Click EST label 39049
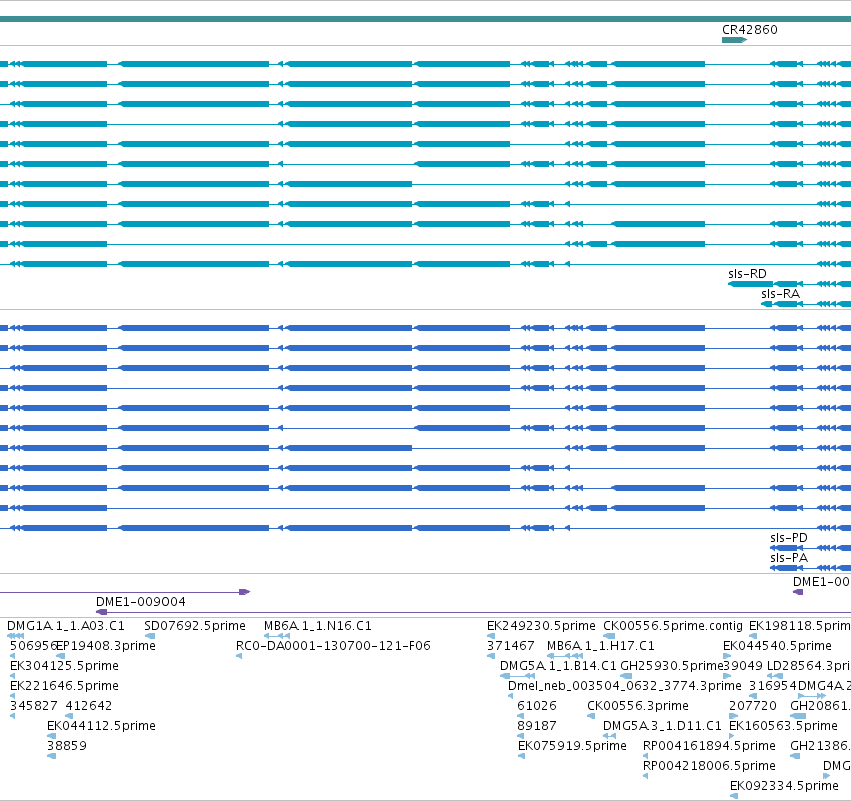Viewport: 851px width, 801px height. pyautogui.click(x=743, y=666)
